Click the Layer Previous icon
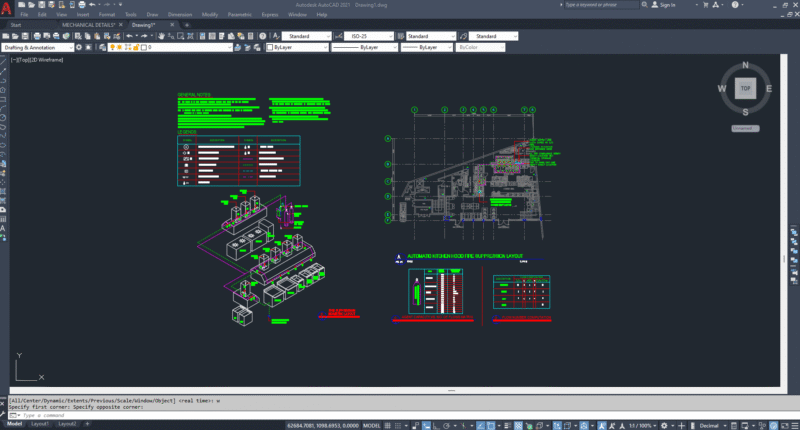Screen dimensions: 800x430 click(x=247, y=47)
